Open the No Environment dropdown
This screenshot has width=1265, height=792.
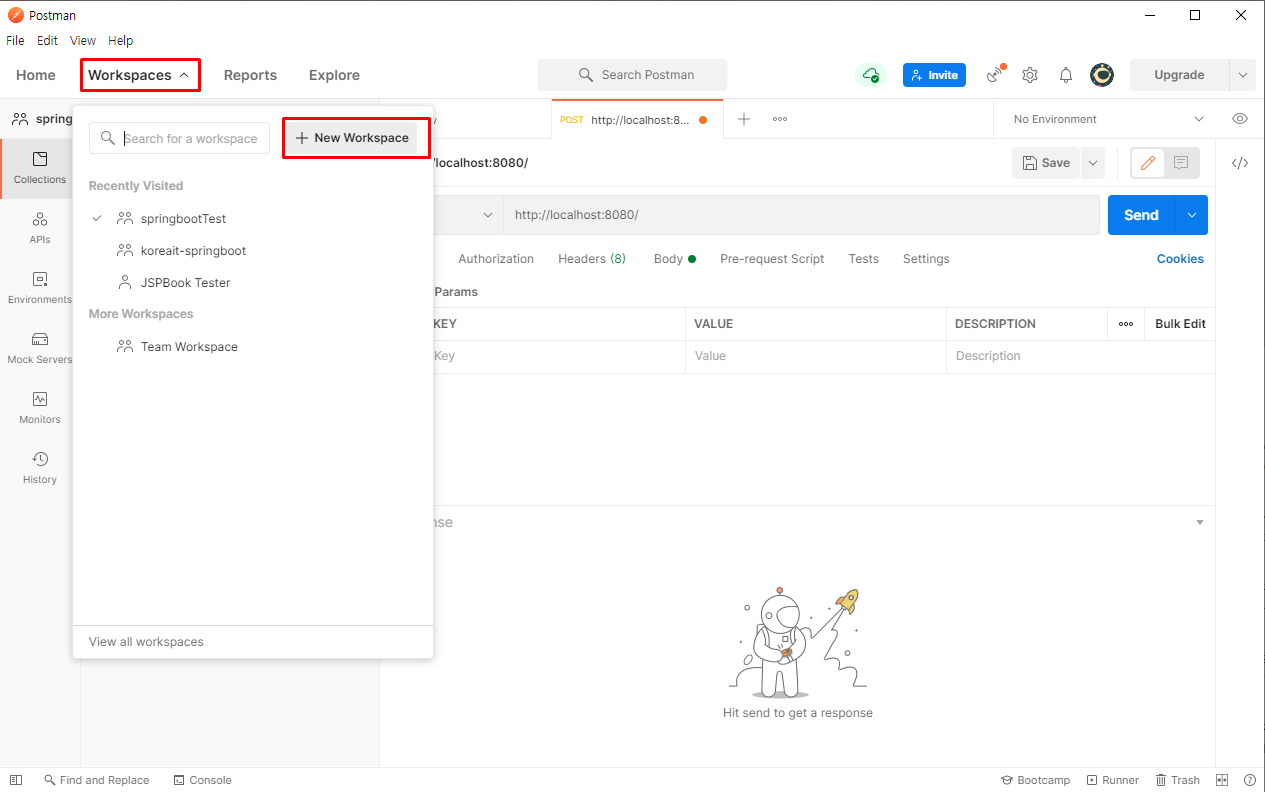pyautogui.click(x=1108, y=119)
